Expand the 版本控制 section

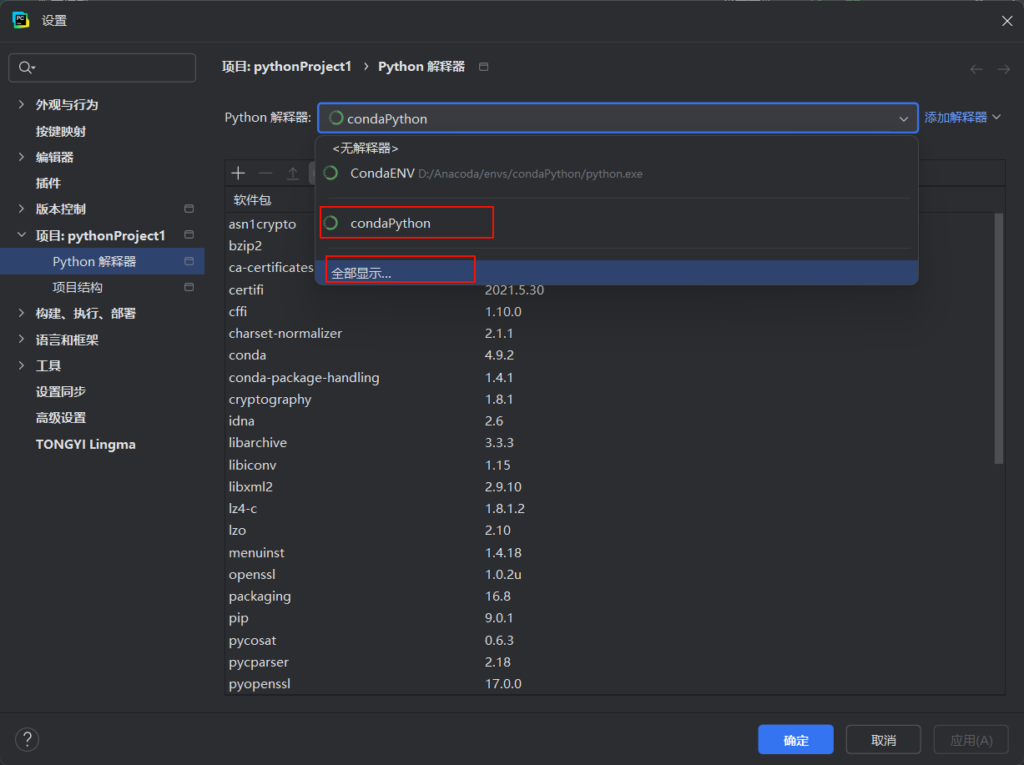pyautogui.click(x=22, y=208)
